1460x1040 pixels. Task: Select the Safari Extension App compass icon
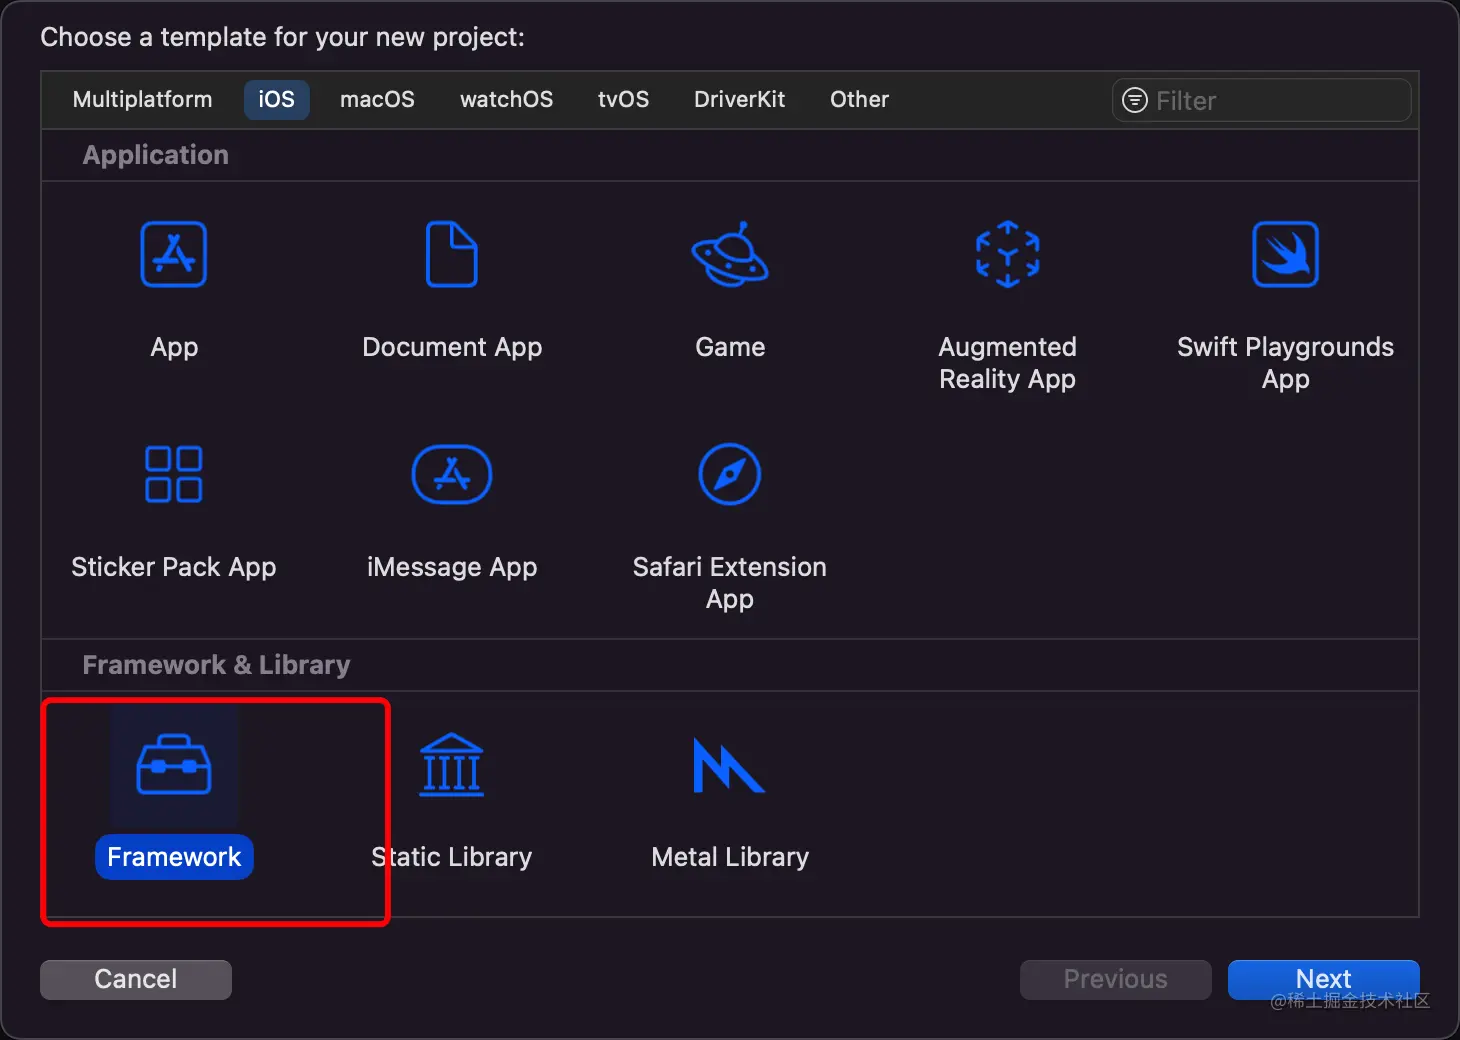coord(730,474)
